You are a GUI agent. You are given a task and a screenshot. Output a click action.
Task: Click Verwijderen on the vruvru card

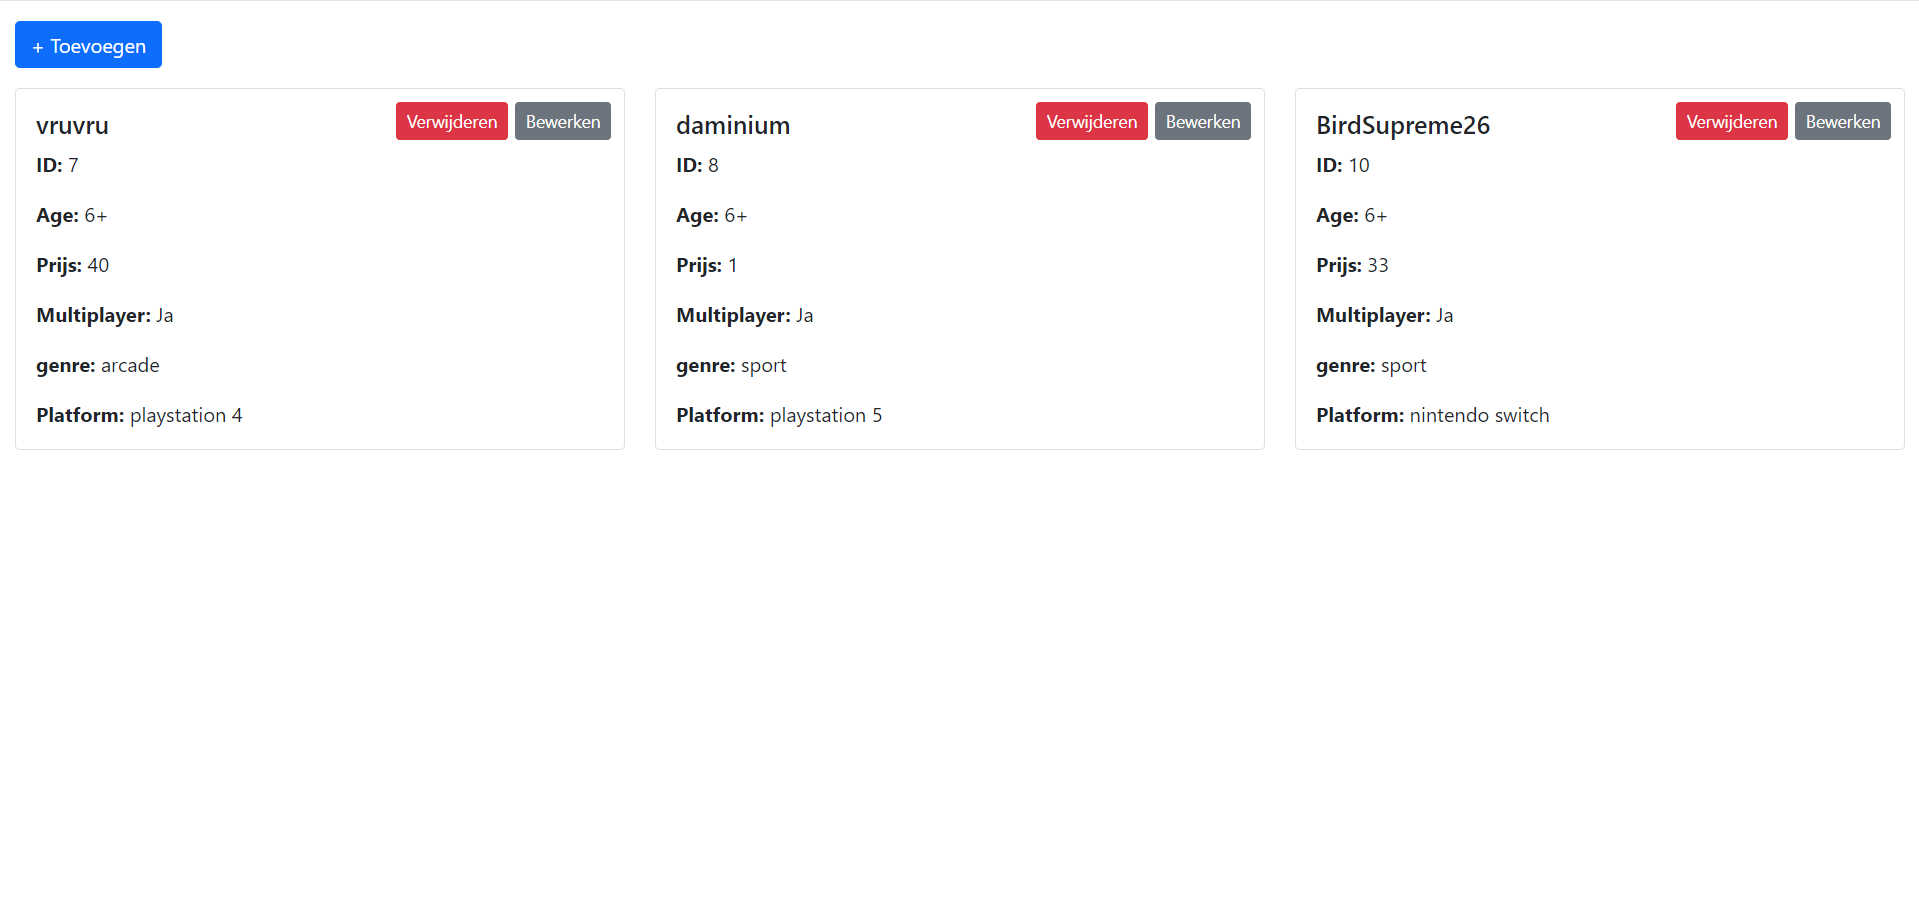451,120
